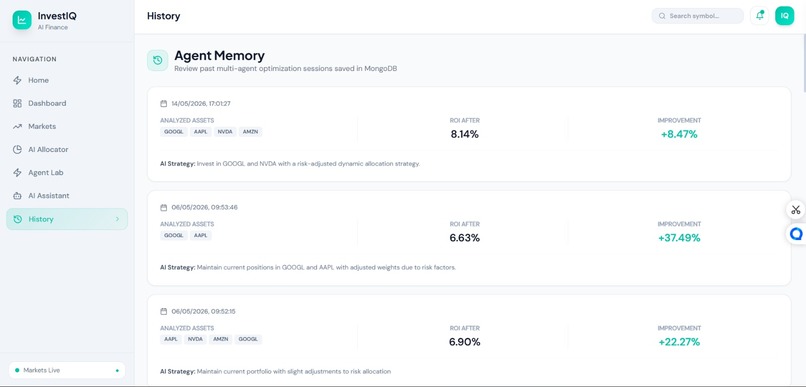
Task: Open AI Assistant page
Action: pos(67,196)
